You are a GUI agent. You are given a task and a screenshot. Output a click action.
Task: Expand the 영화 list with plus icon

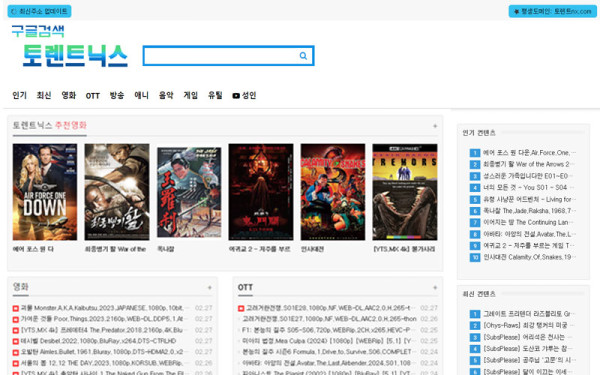click(x=210, y=287)
